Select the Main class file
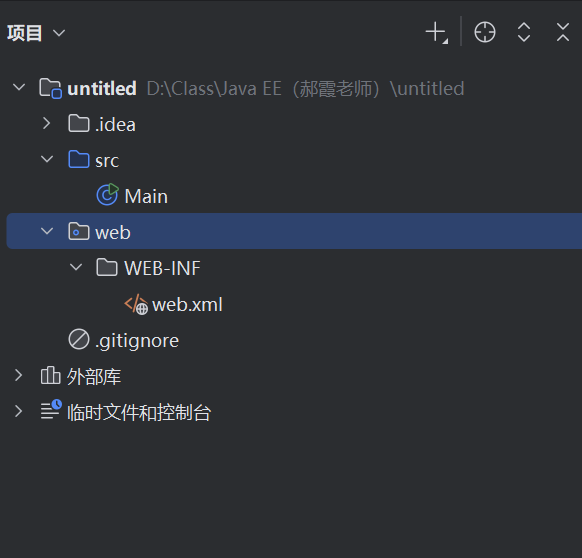Image resolution: width=582 pixels, height=558 pixels. [x=146, y=196]
